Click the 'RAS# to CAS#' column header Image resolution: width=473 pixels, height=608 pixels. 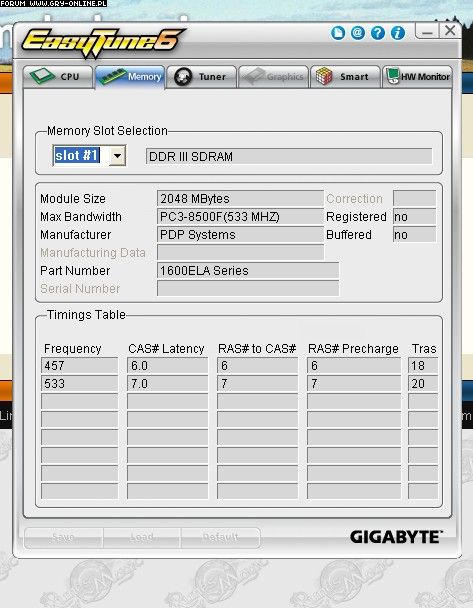click(x=257, y=349)
